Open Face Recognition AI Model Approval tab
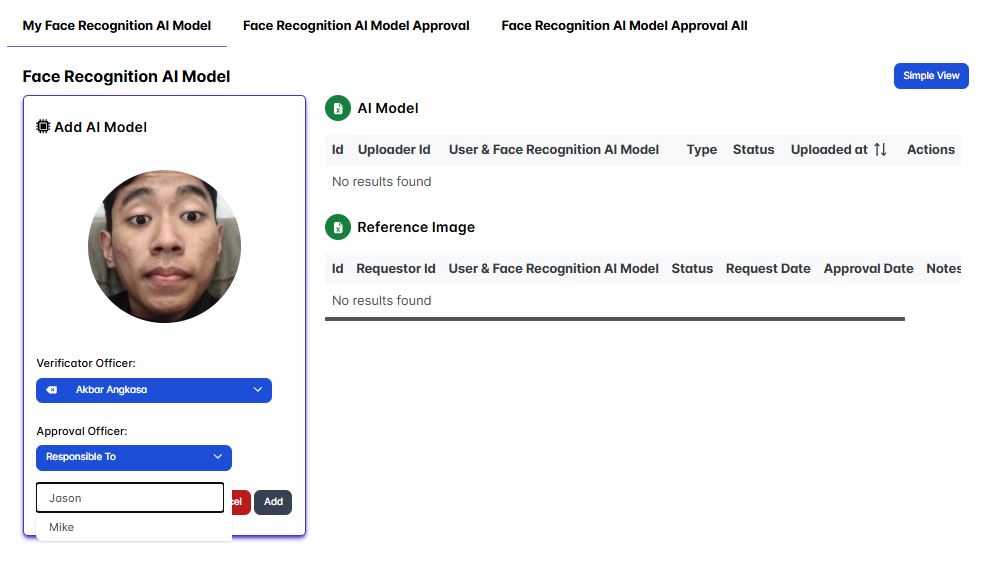The image size is (991, 562). 356,26
